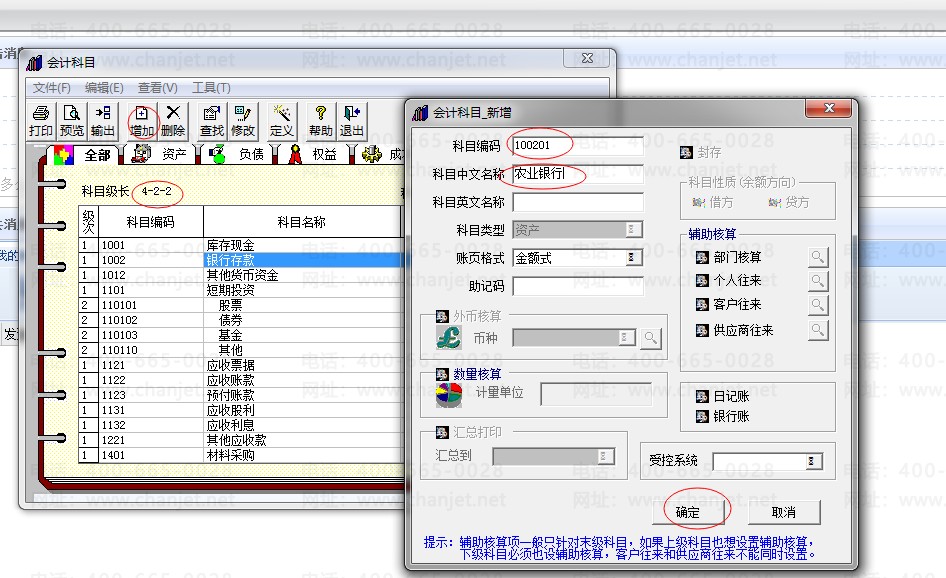Enable the 汇总打印 summary print checkbox

[442, 433]
